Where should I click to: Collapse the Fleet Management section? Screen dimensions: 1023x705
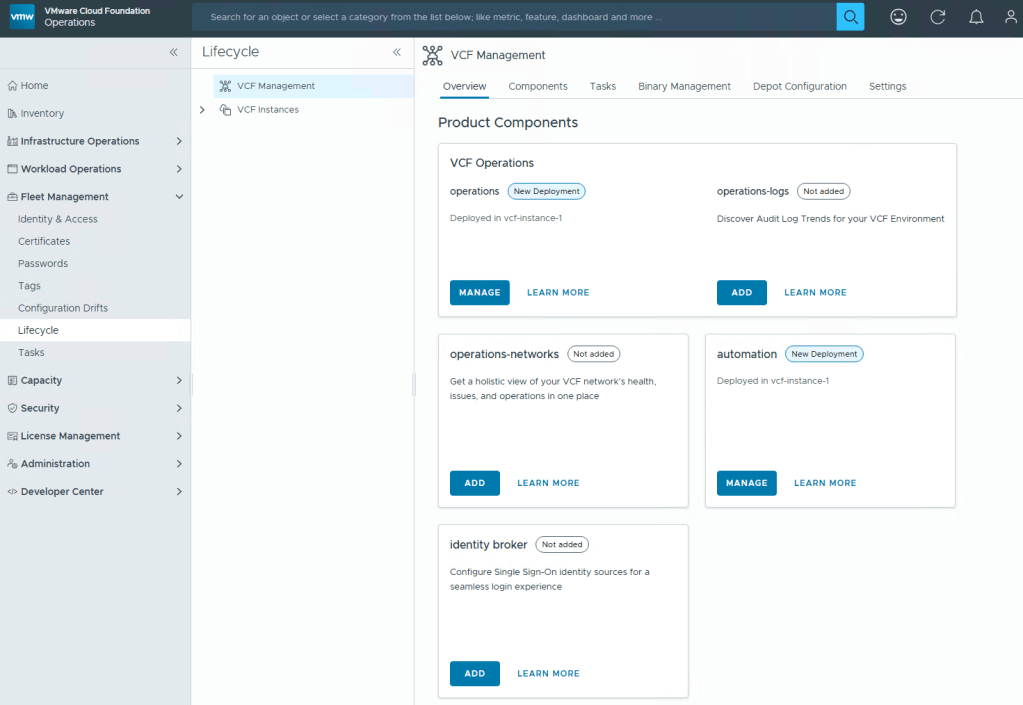(179, 197)
